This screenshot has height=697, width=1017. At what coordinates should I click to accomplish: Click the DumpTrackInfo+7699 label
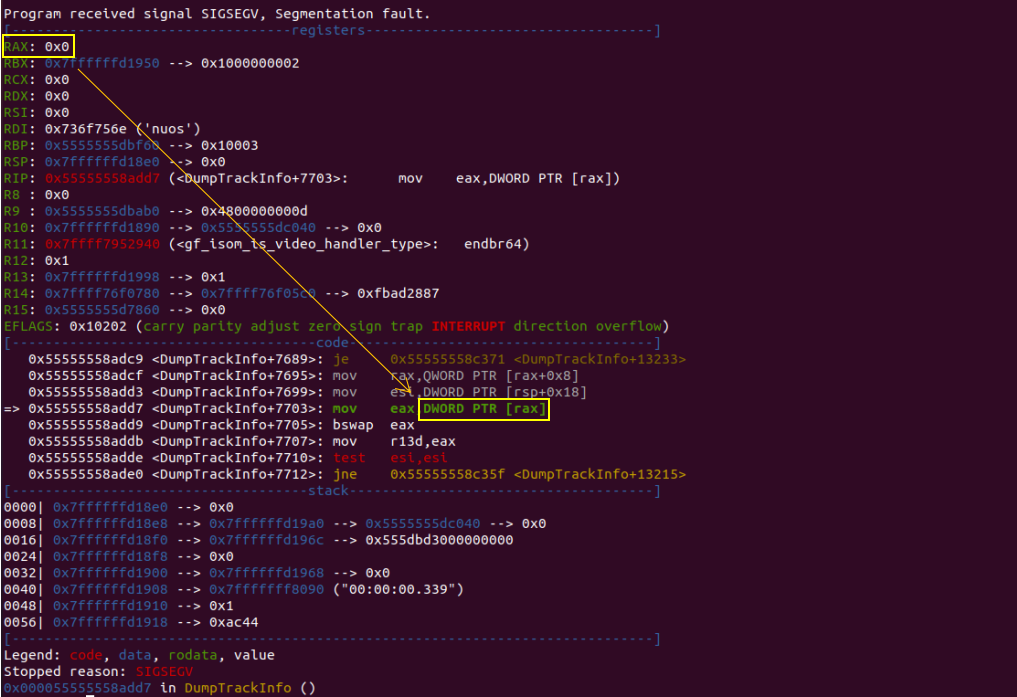[237, 392]
